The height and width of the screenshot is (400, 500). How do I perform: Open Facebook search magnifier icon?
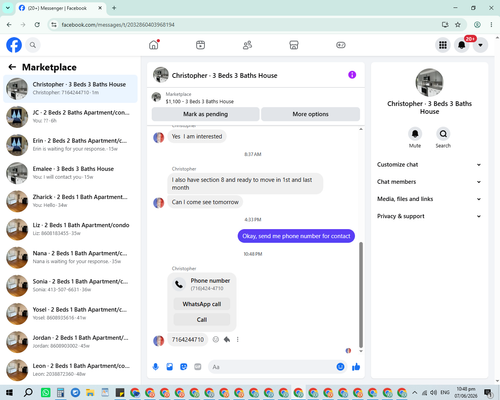[33, 45]
